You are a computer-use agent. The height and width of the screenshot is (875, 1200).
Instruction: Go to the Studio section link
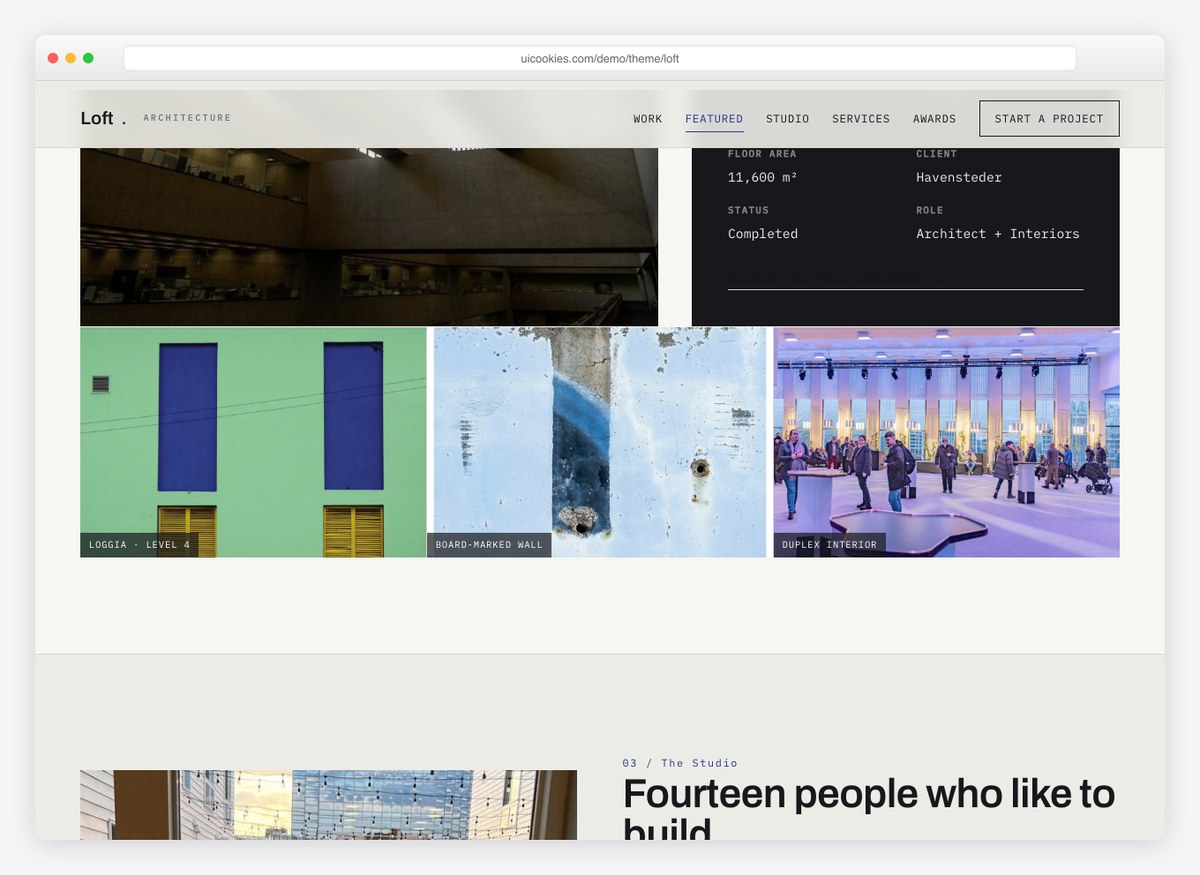click(x=788, y=119)
